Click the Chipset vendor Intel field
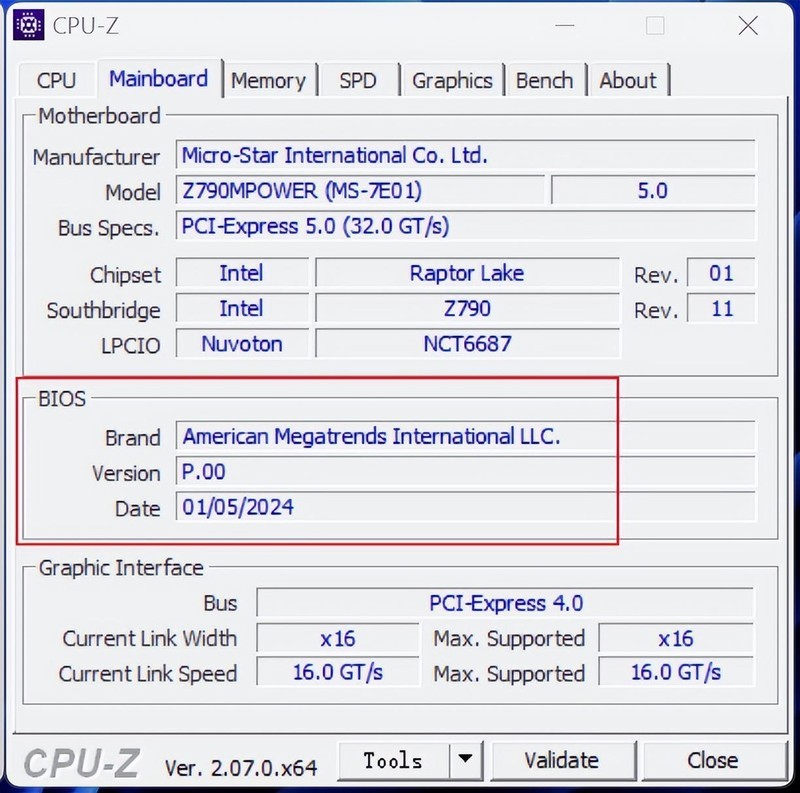The height and width of the screenshot is (793, 800). click(x=242, y=273)
